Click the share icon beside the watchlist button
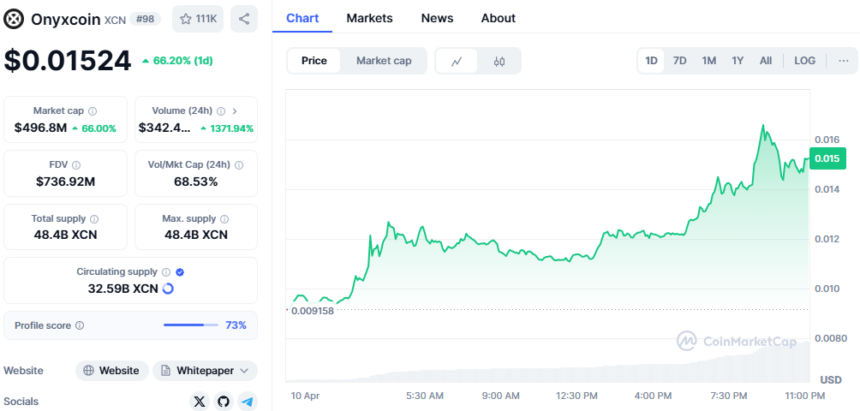Screen dimensions: 860x411 (x=244, y=18)
